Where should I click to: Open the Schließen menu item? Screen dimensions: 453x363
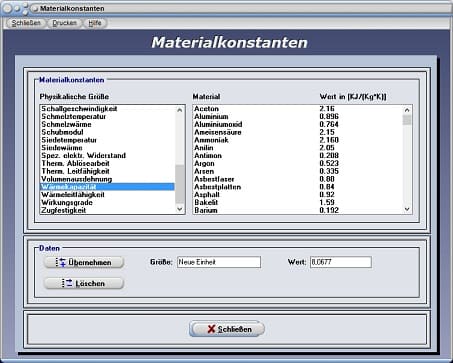click(x=26, y=23)
